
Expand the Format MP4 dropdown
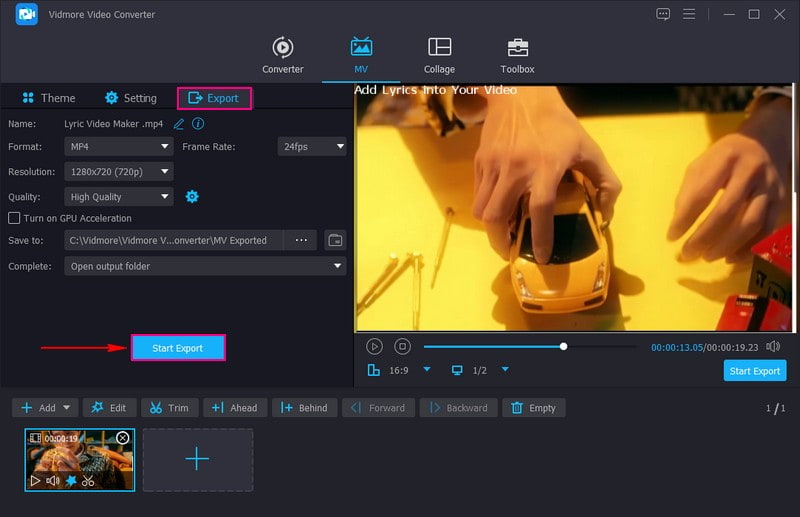[x=119, y=146]
